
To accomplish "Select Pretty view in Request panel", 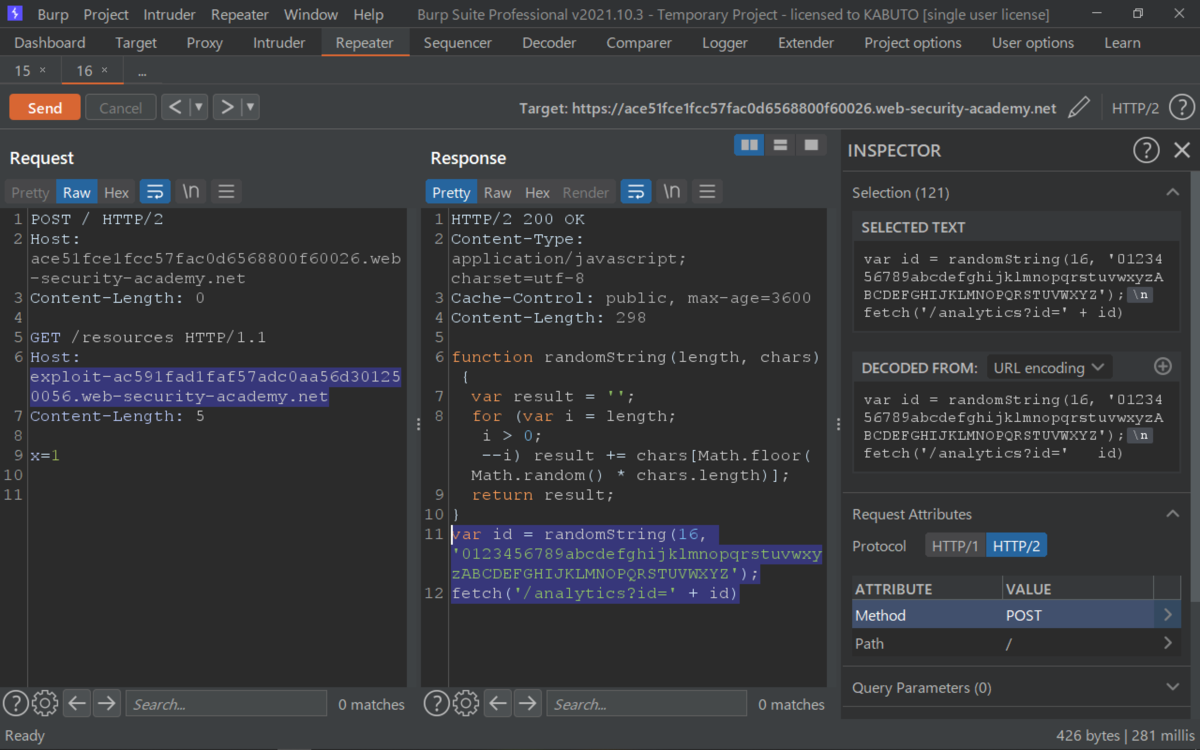I will pyautogui.click(x=30, y=192).
